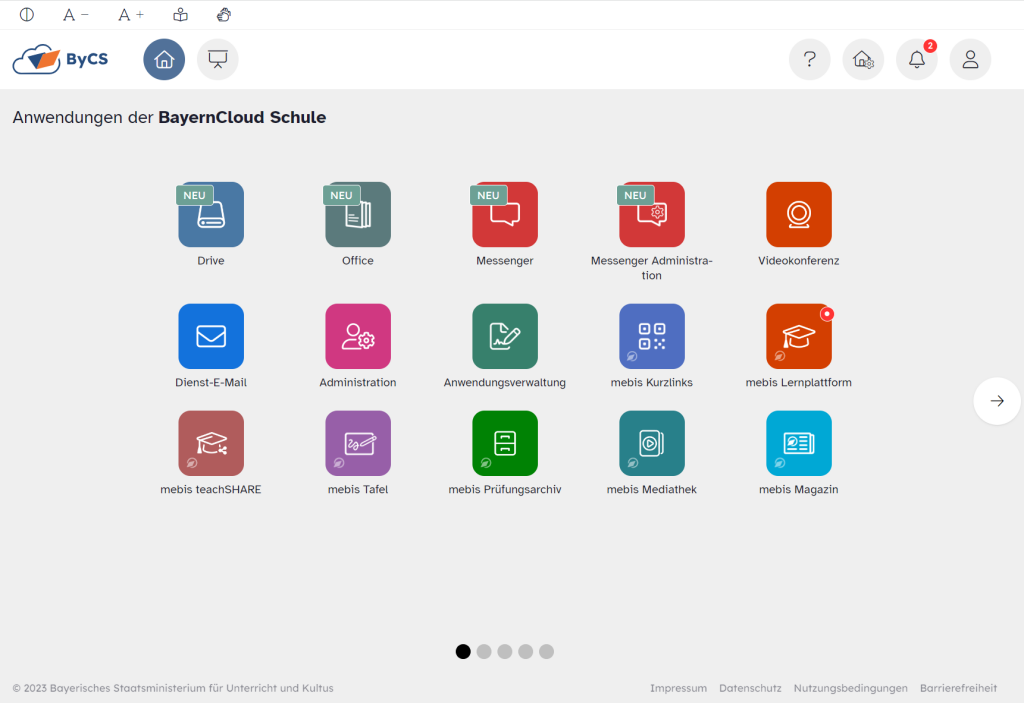Open the Barrierefreiheit link
1024x703 pixels.
(959, 688)
